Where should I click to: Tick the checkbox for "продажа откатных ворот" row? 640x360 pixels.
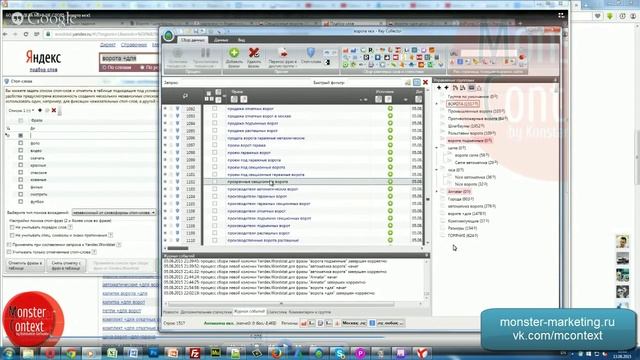coord(215,109)
